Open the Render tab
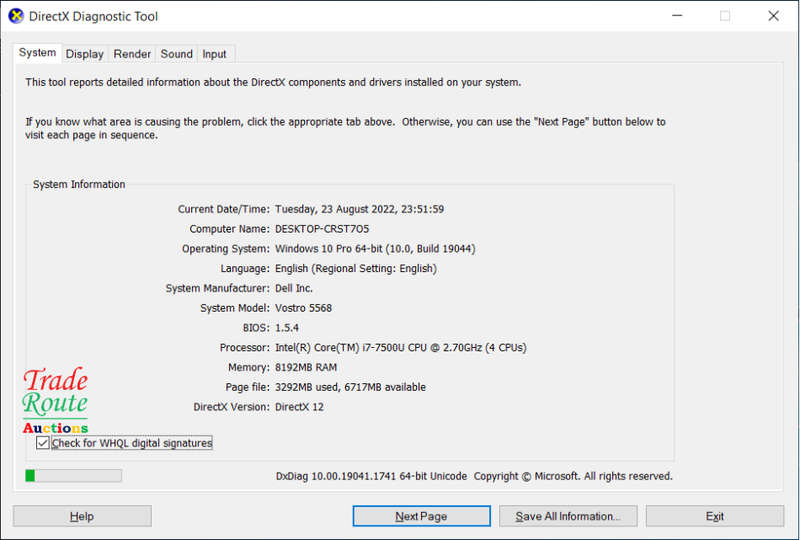This screenshot has height=540, width=800. click(x=132, y=54)
